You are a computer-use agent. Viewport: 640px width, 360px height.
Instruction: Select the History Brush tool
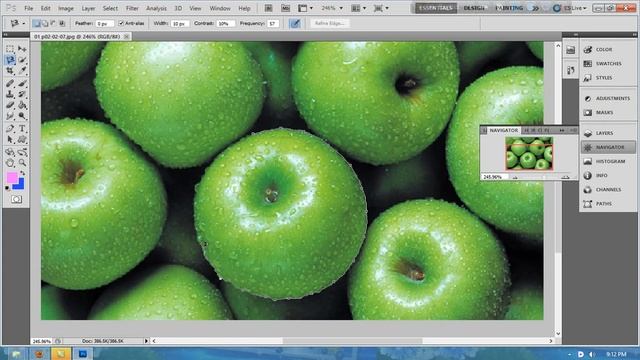(x=22, y=94)
